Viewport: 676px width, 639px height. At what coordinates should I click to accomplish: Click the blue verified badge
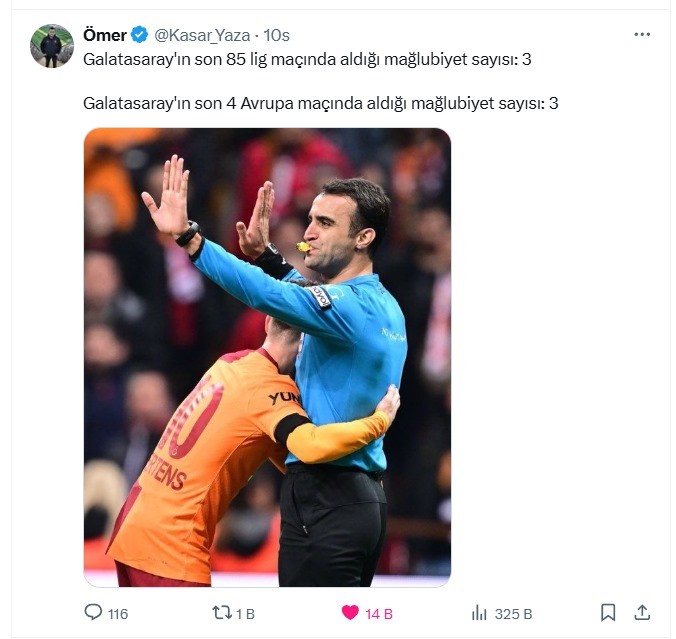tap(139, 35)
